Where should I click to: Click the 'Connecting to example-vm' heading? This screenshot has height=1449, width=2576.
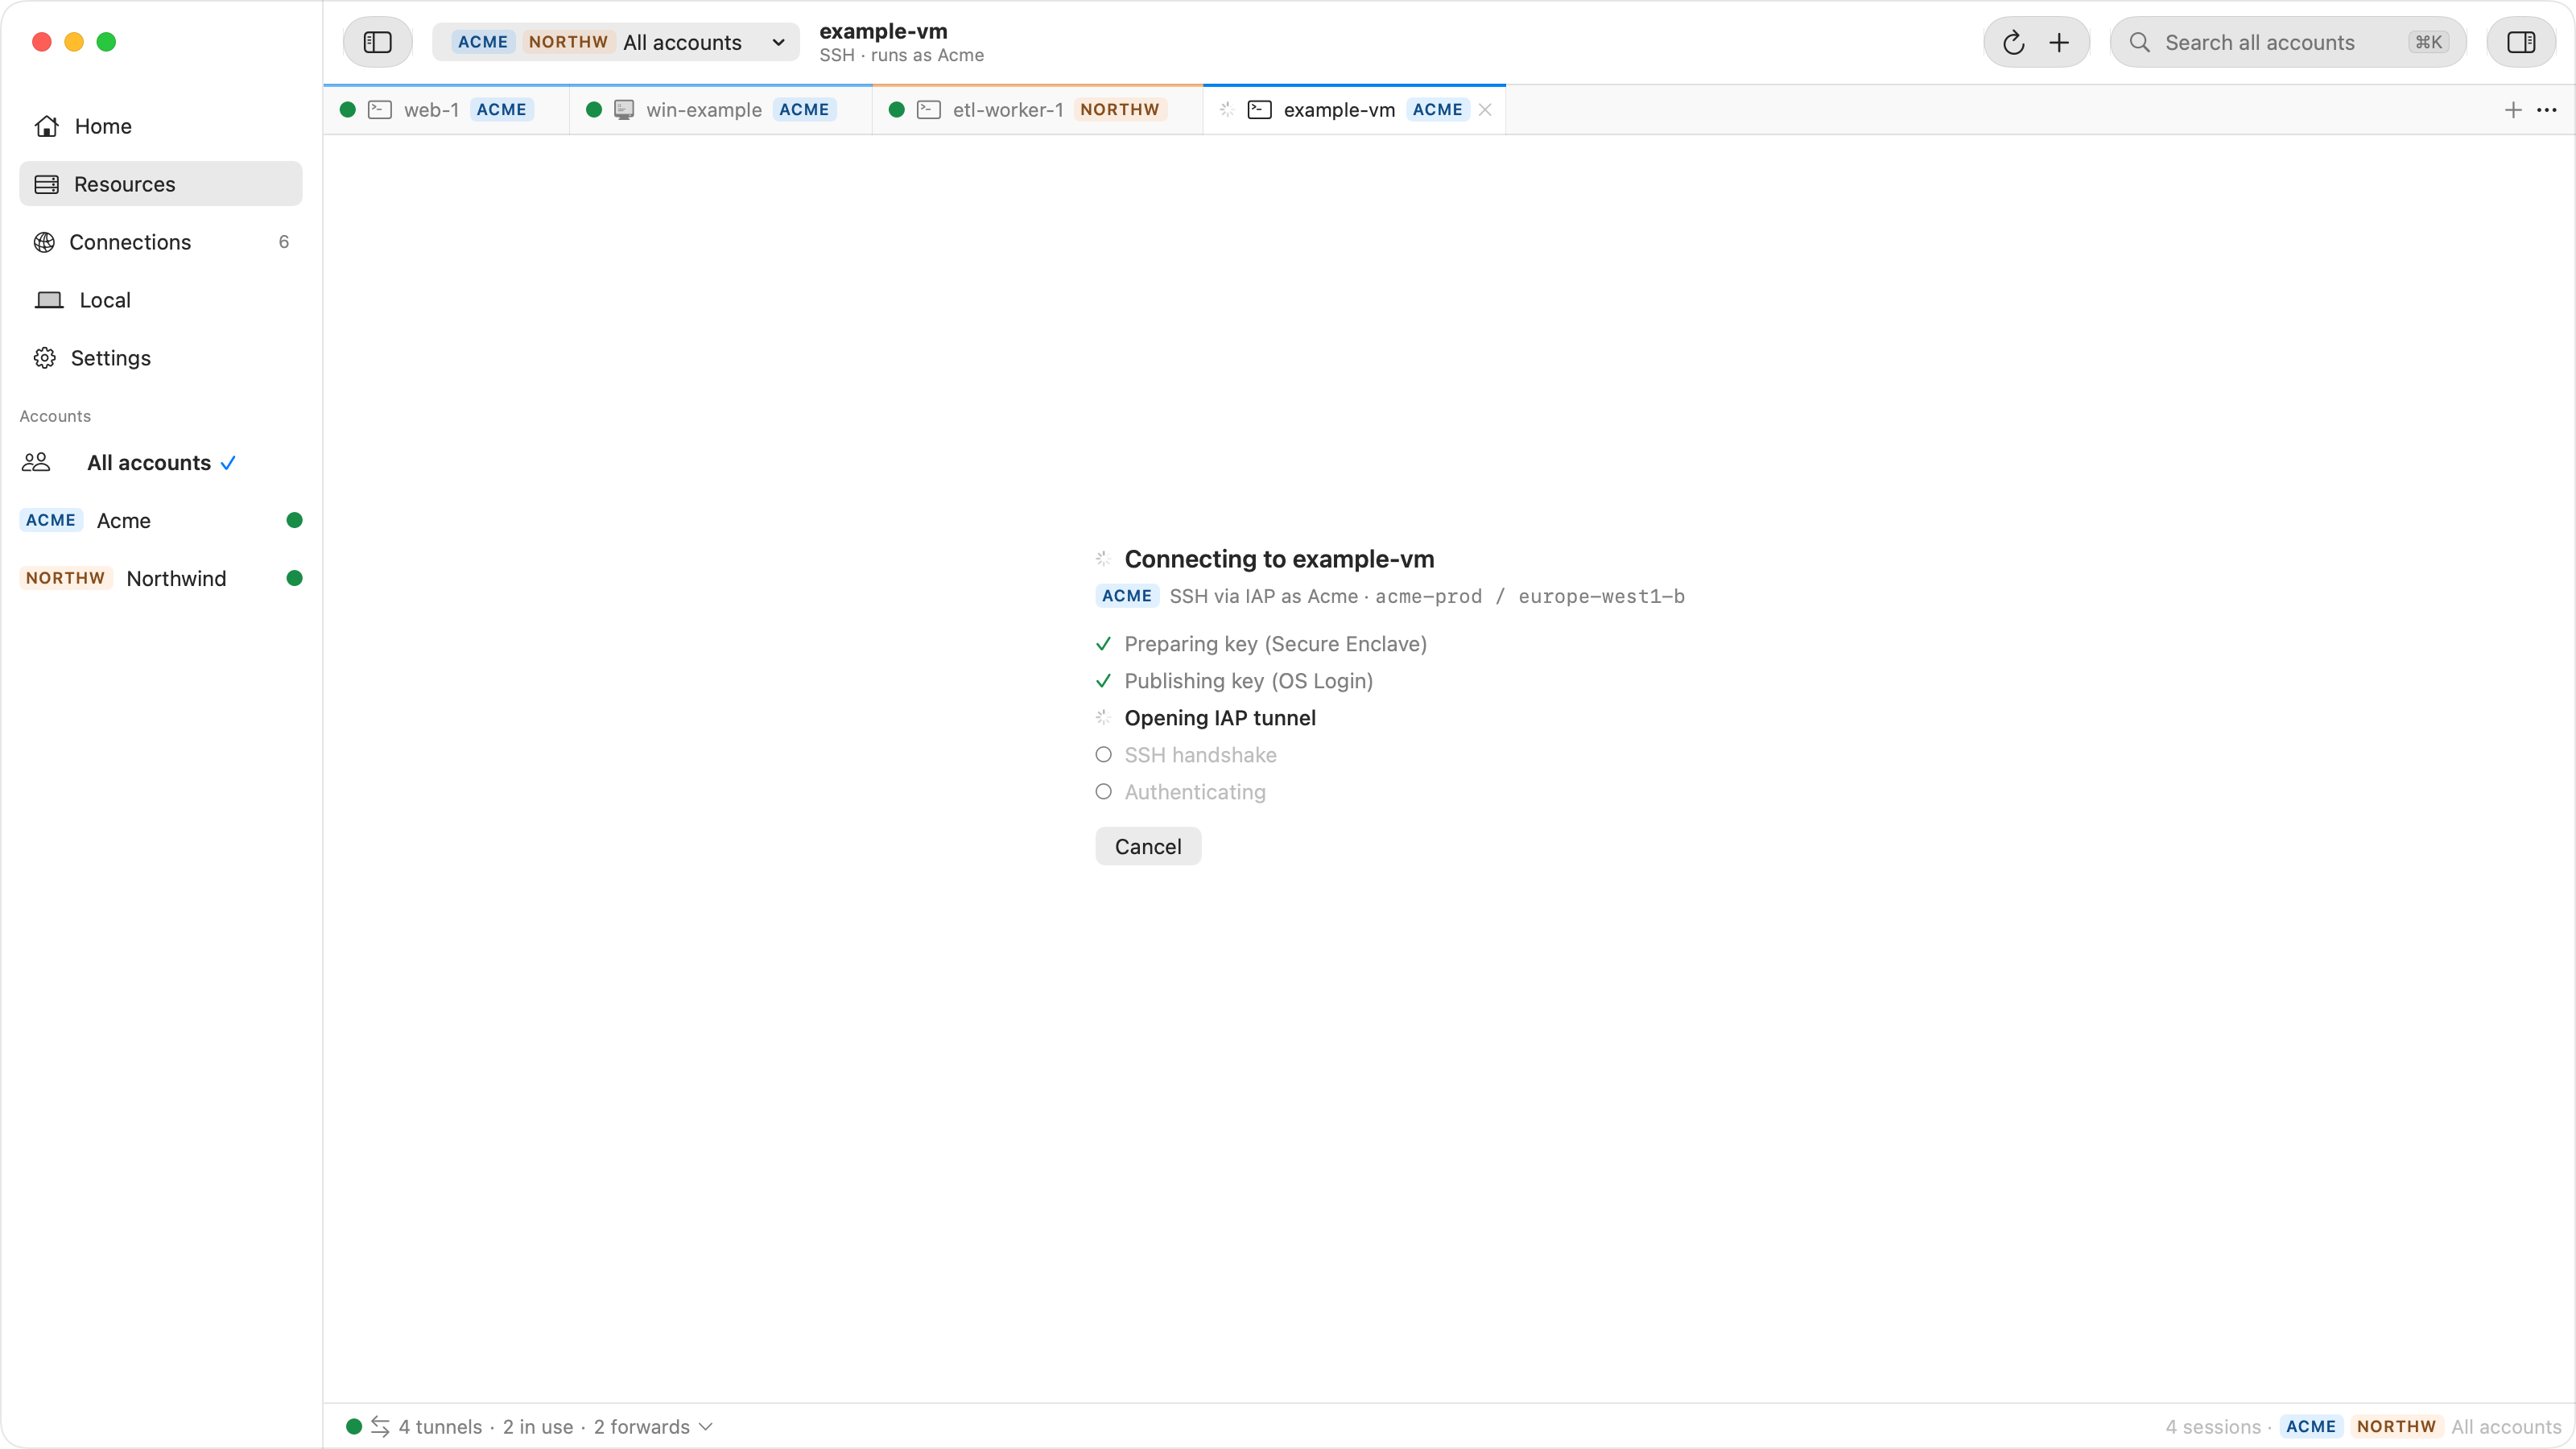tap(1279, 559)
